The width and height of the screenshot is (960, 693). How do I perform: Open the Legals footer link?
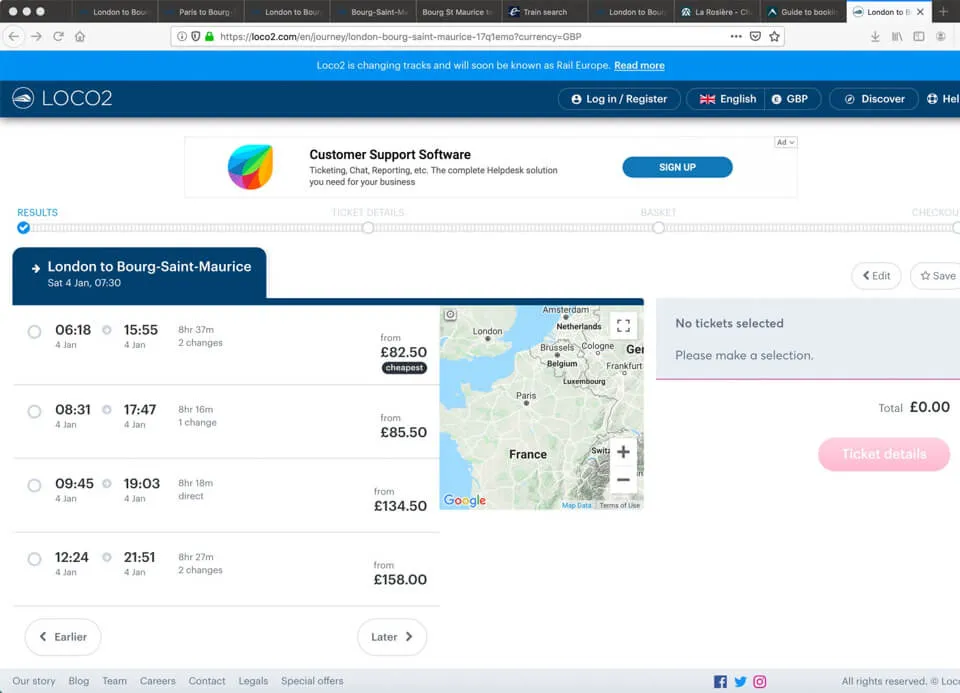click(253, 681)
